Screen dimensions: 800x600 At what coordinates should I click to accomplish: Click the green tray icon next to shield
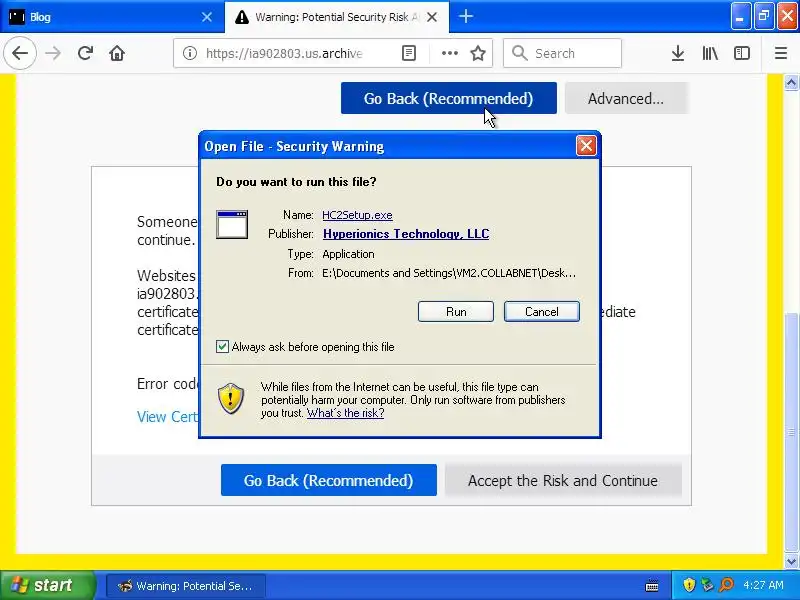click(707, 585)
